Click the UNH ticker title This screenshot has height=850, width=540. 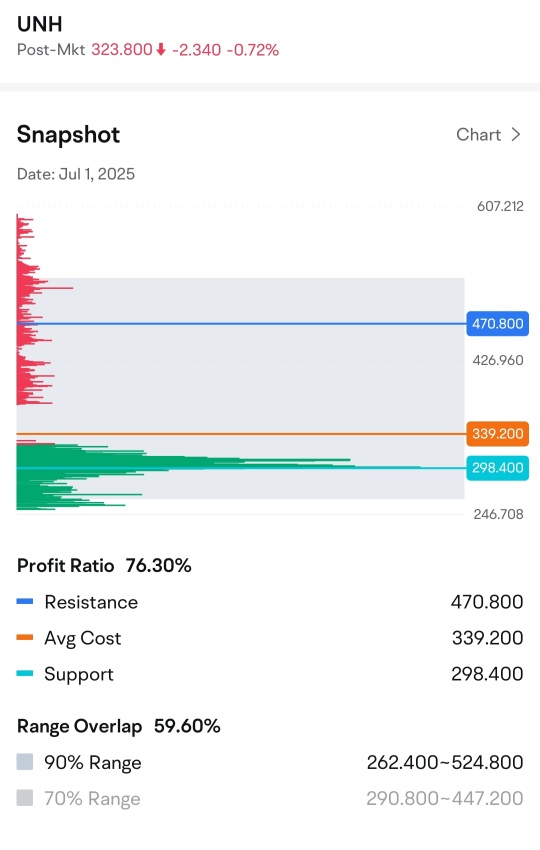click(40, 24)
